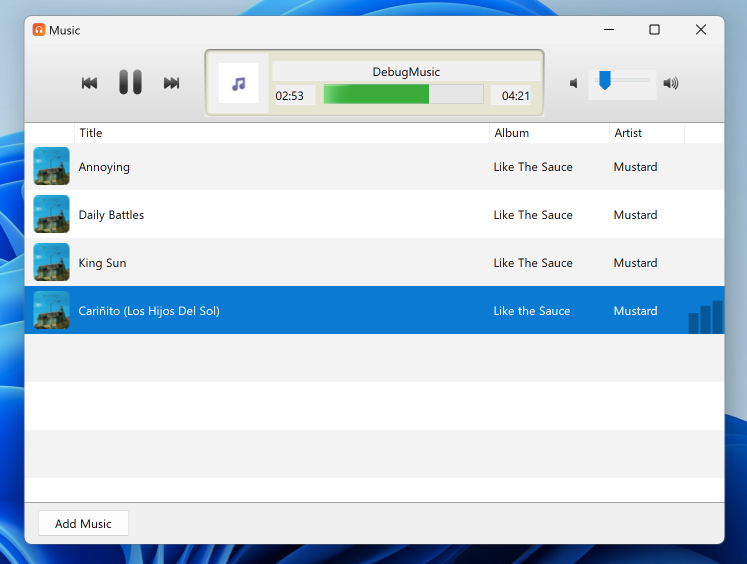Click Mustard artist in King Sun row
This screenshot has height=564, width=747.
point(635,263)
